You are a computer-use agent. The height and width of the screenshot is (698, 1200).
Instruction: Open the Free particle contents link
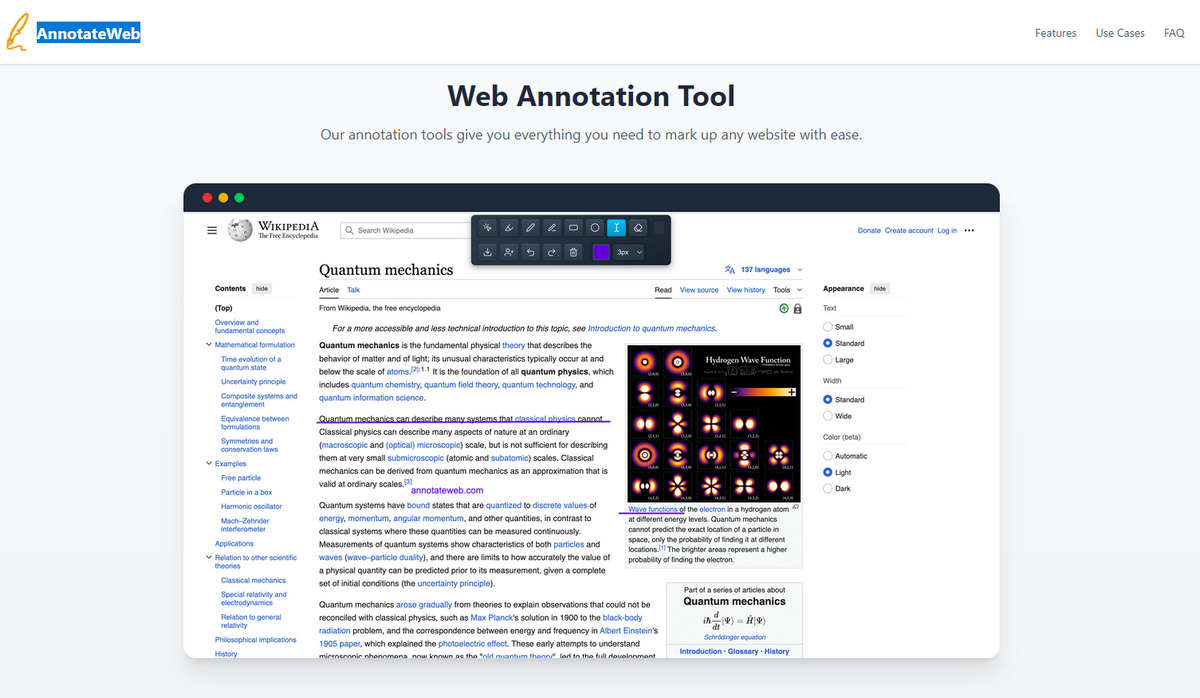[x=241, y=478]
